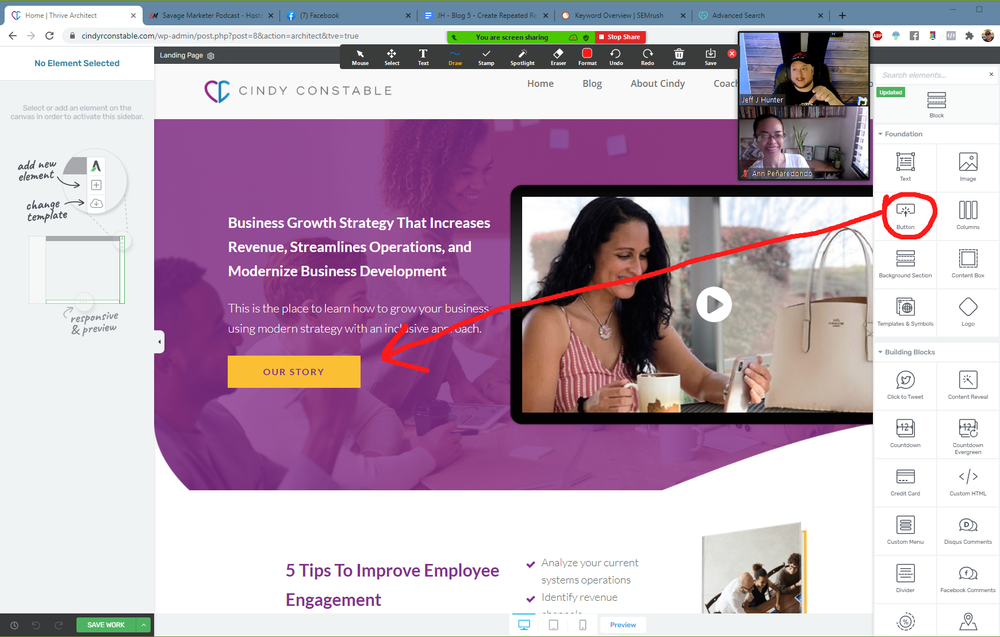Image resolution: width=1000 pixels, height=637 pixels.
Task: Add a Custom Menu element
Action: [x=905, y=529]
